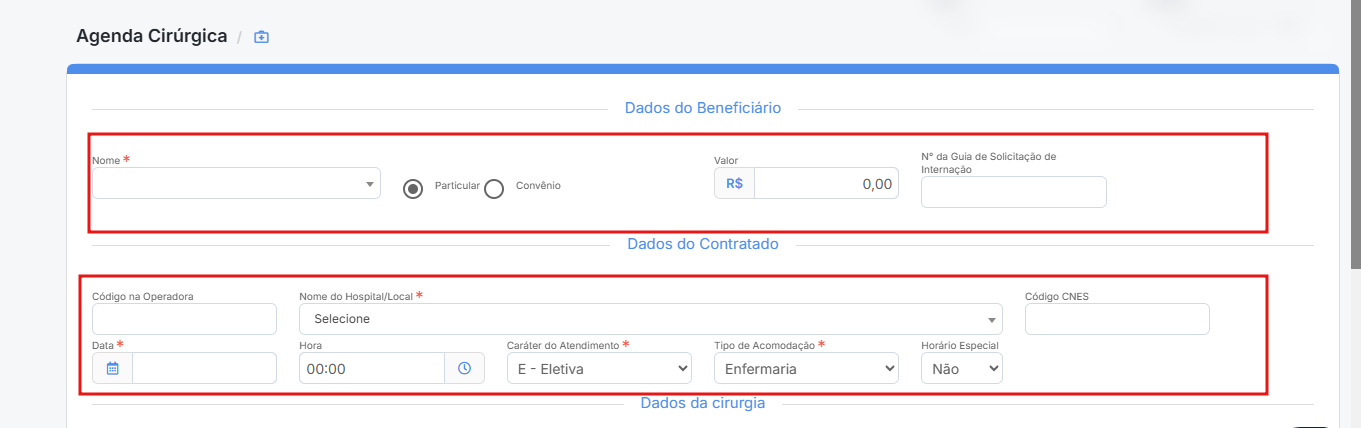Open the calendar icon in Data field
The height and width of the screenshot is (428, 1361).
coord(112,368)
